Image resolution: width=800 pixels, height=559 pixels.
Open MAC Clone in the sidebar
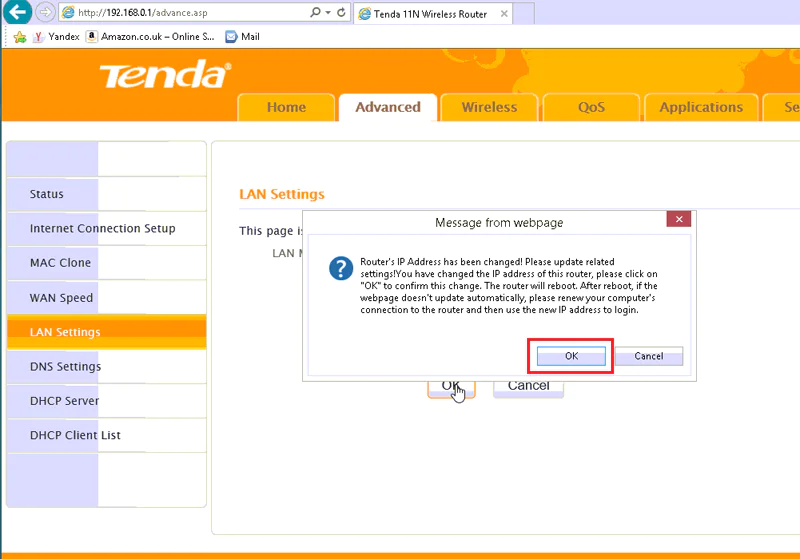[x=107, y=263]
